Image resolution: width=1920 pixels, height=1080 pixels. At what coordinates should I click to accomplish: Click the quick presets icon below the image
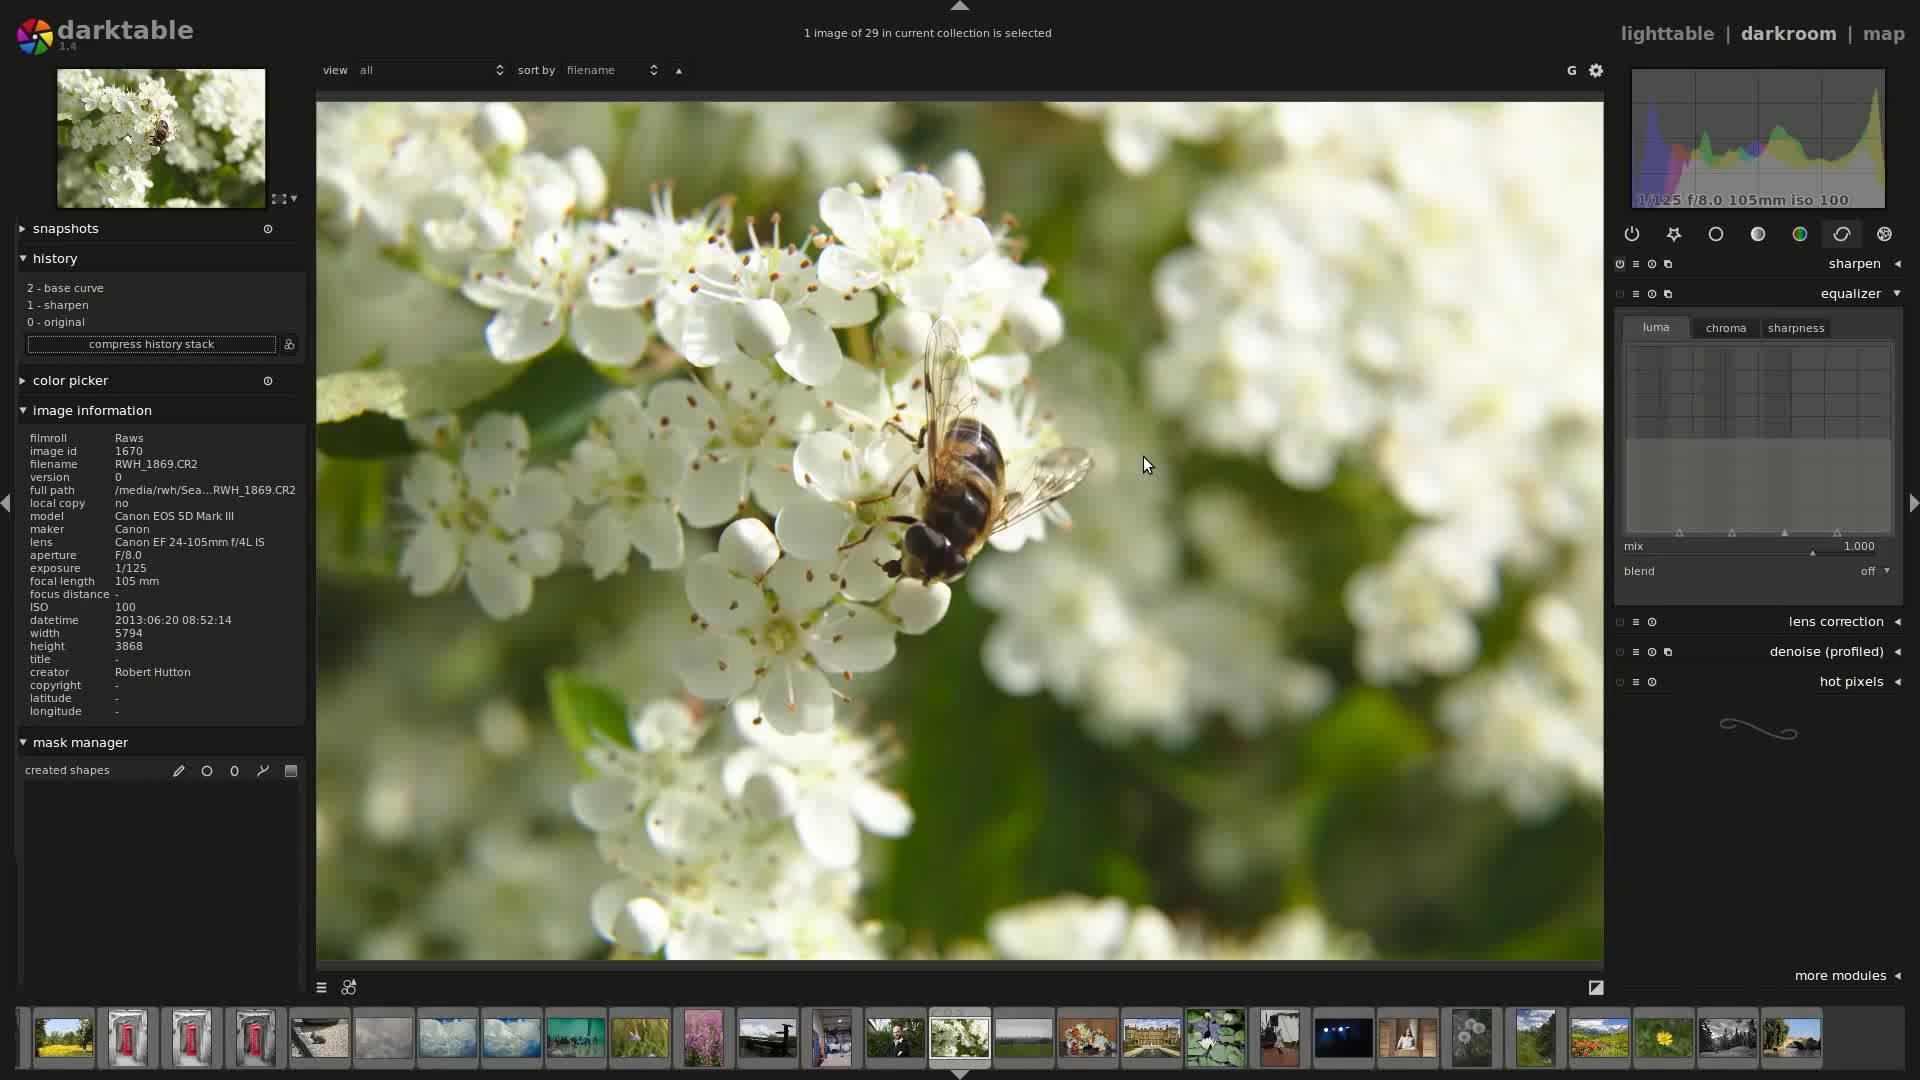pos(321,987)
